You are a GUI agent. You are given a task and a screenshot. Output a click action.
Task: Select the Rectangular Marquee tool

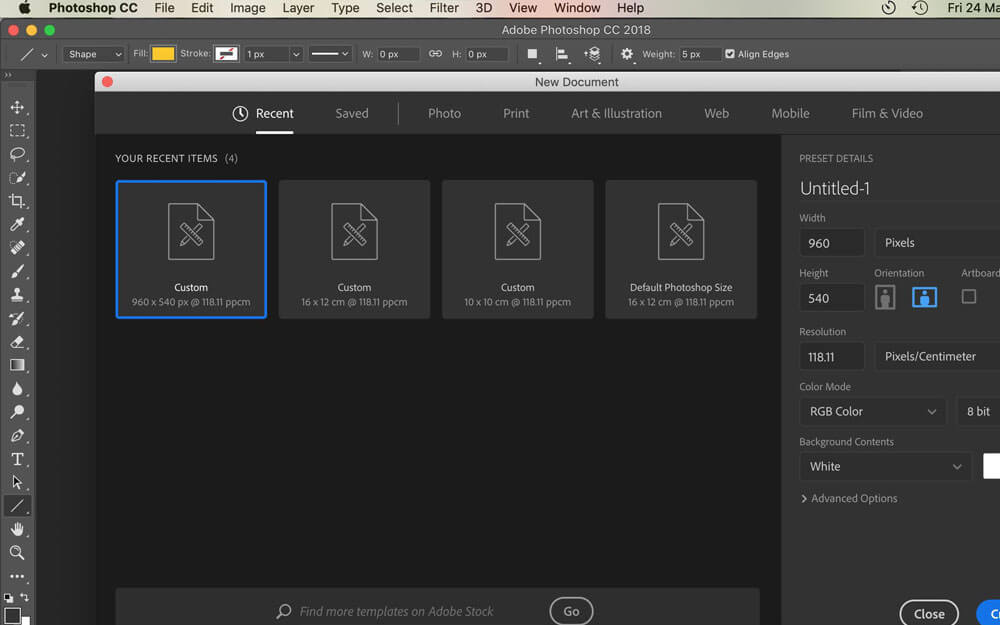[17, 131]
